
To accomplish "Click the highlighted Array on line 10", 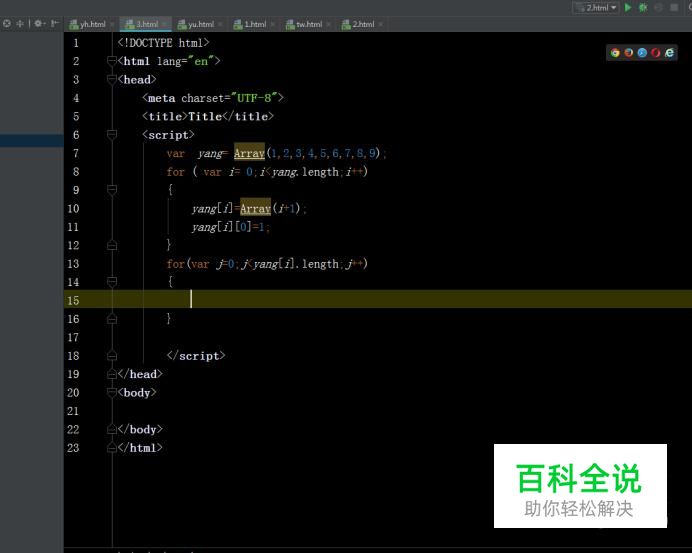I will pyautogui.click(x=256, y=208).
